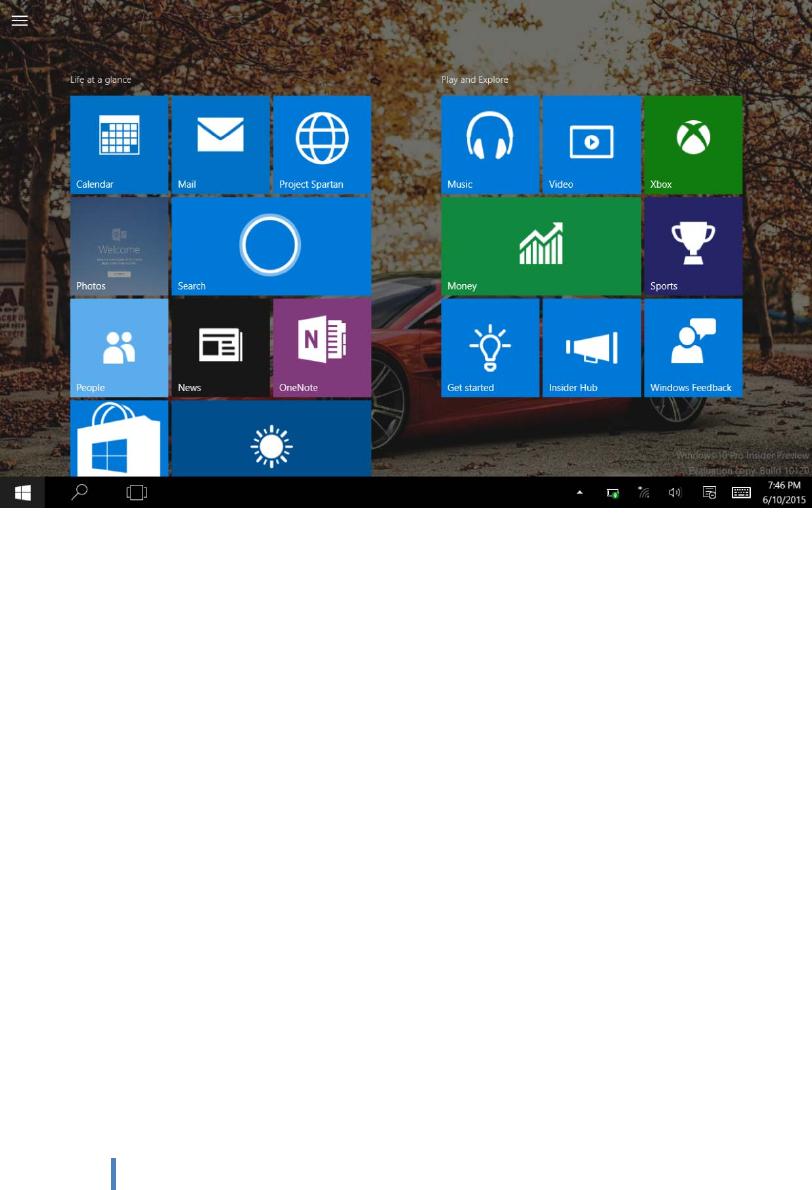Image resolution: width=812 pixels, height=1190 pixels.
Task: Open the Windows Feedback tile
Action: [693, 348]
